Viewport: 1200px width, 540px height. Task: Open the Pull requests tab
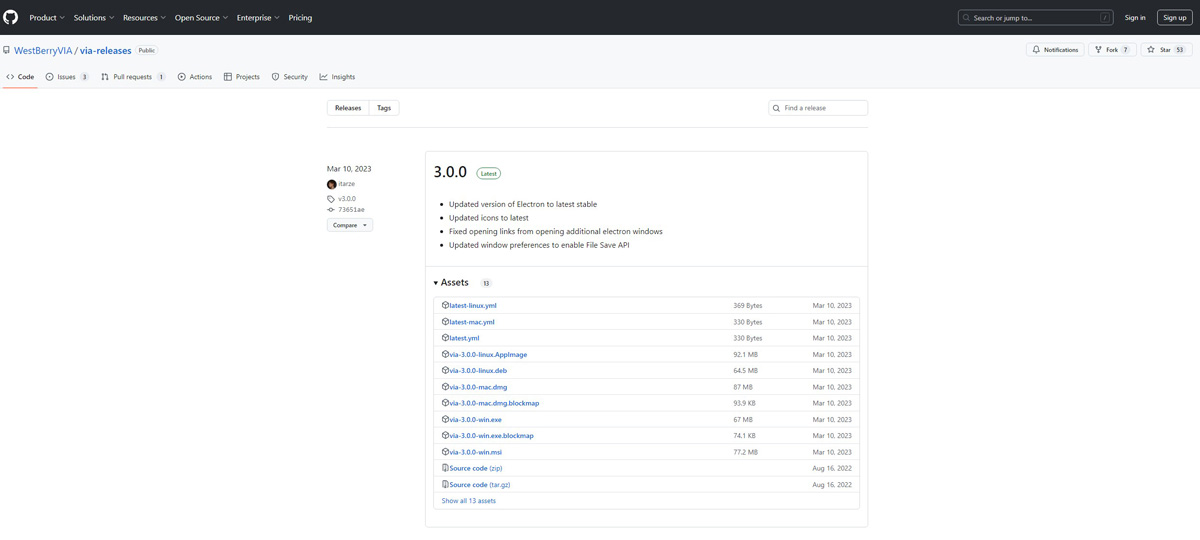[x=133, y=77]
